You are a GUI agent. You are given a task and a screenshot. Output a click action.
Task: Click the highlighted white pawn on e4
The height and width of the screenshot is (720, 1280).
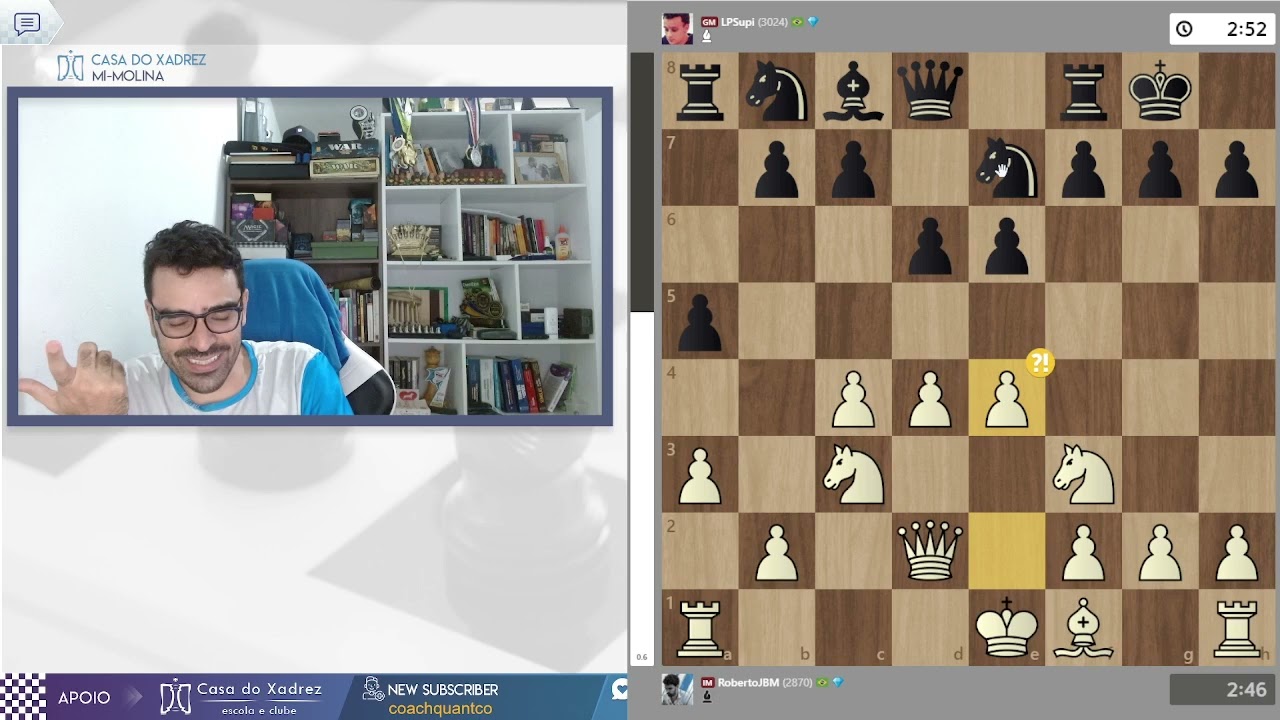pyautogui.click(x=1007, y=398)
